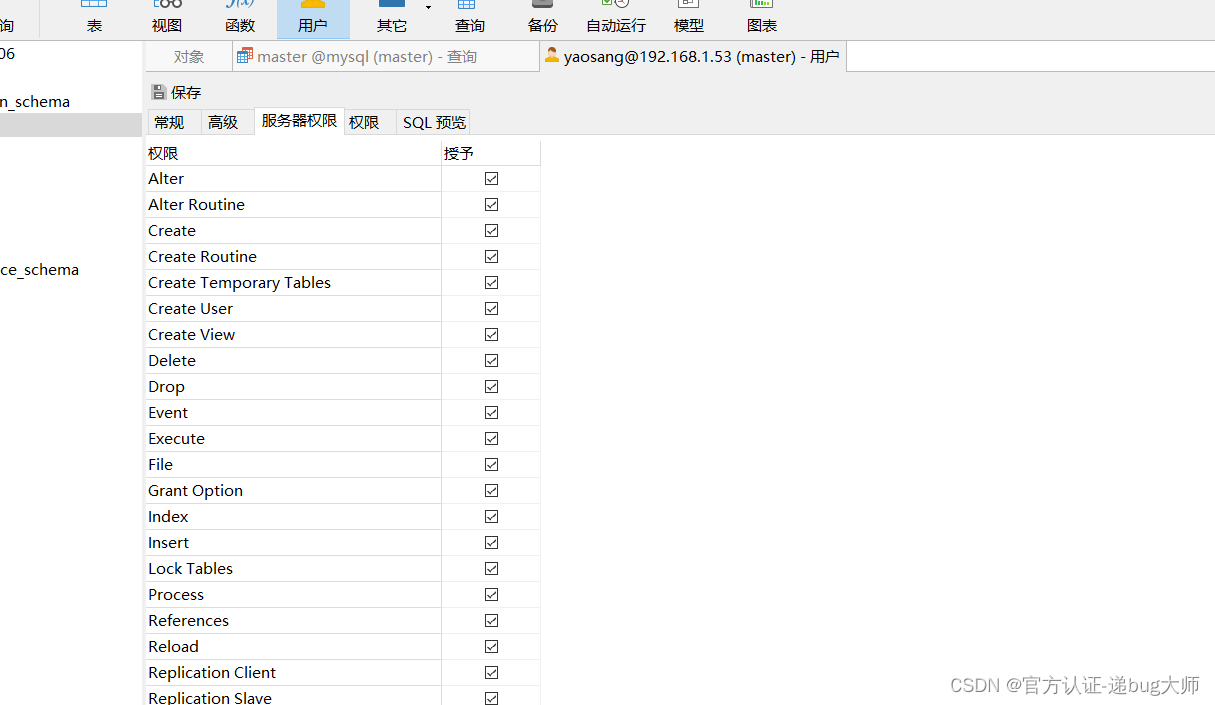This screenshot has width=1215, height=705.
Task: Open the 其它 (Others) toolbar icon
Action: click(392, 18)
